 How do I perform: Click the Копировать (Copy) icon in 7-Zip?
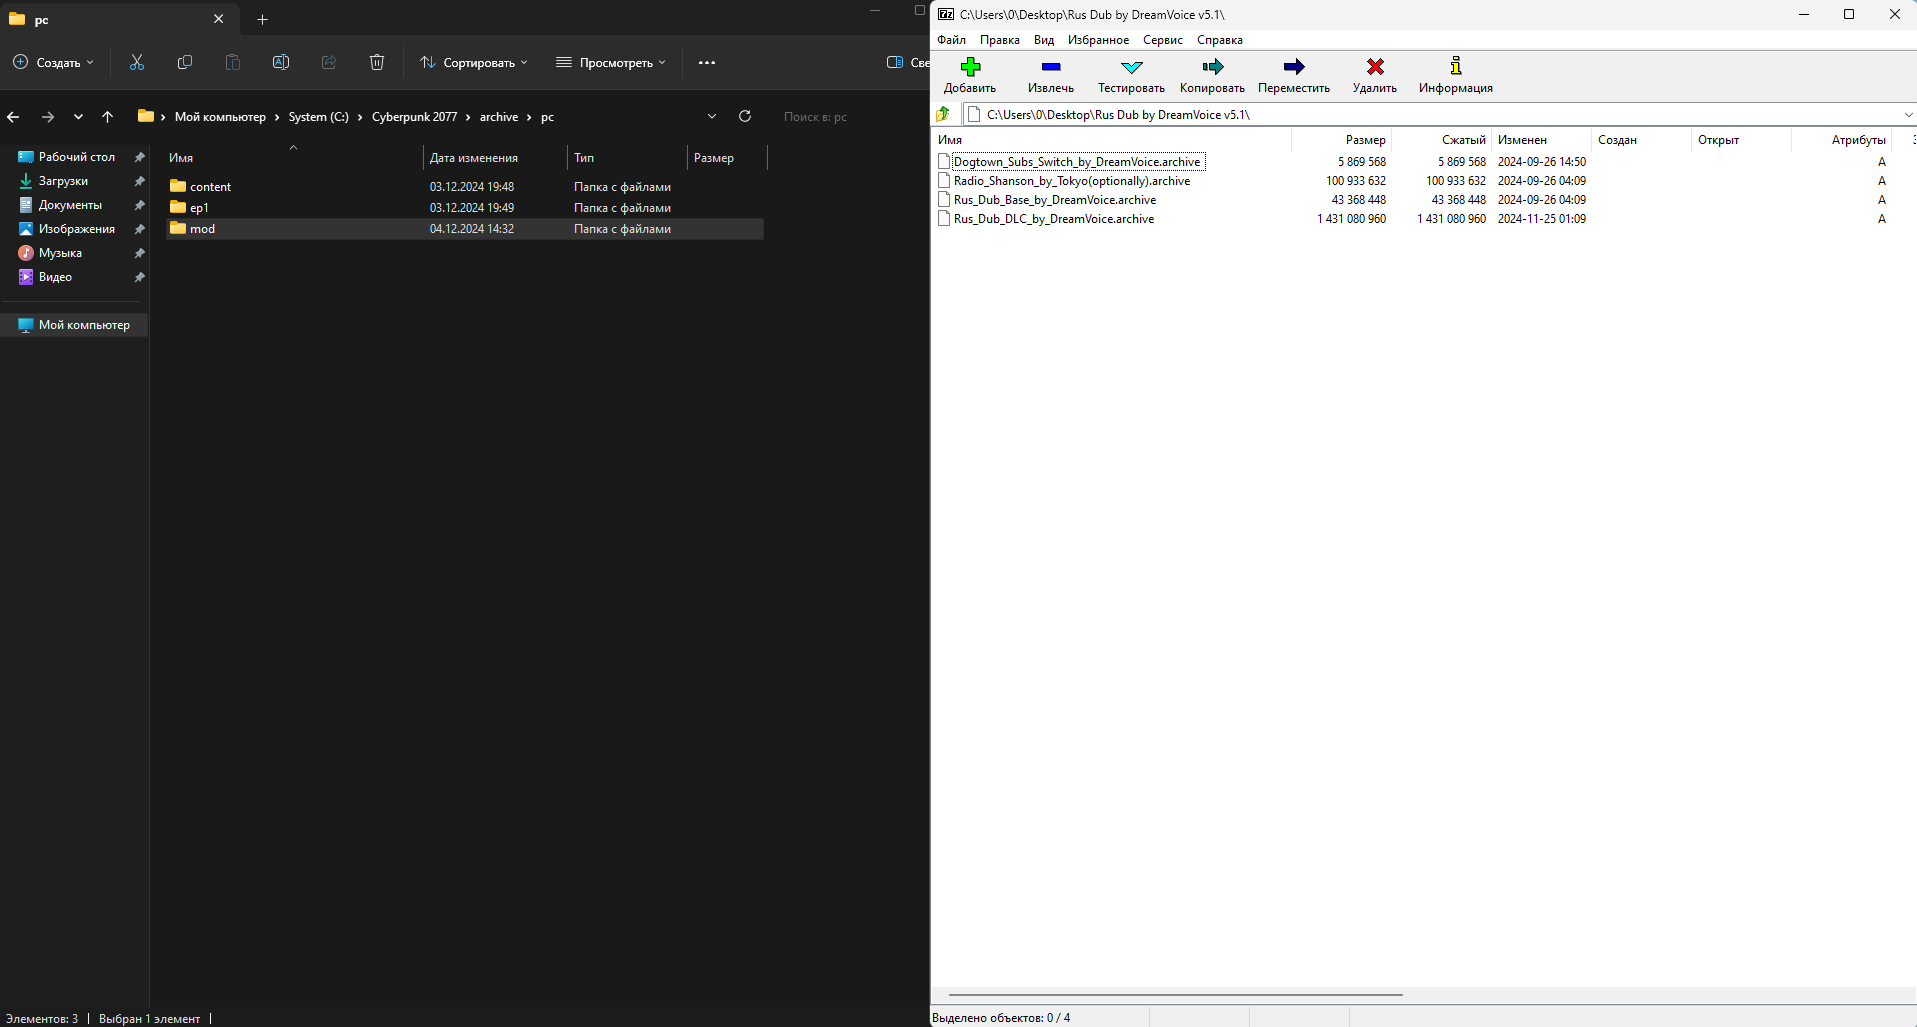point(1212,67)
